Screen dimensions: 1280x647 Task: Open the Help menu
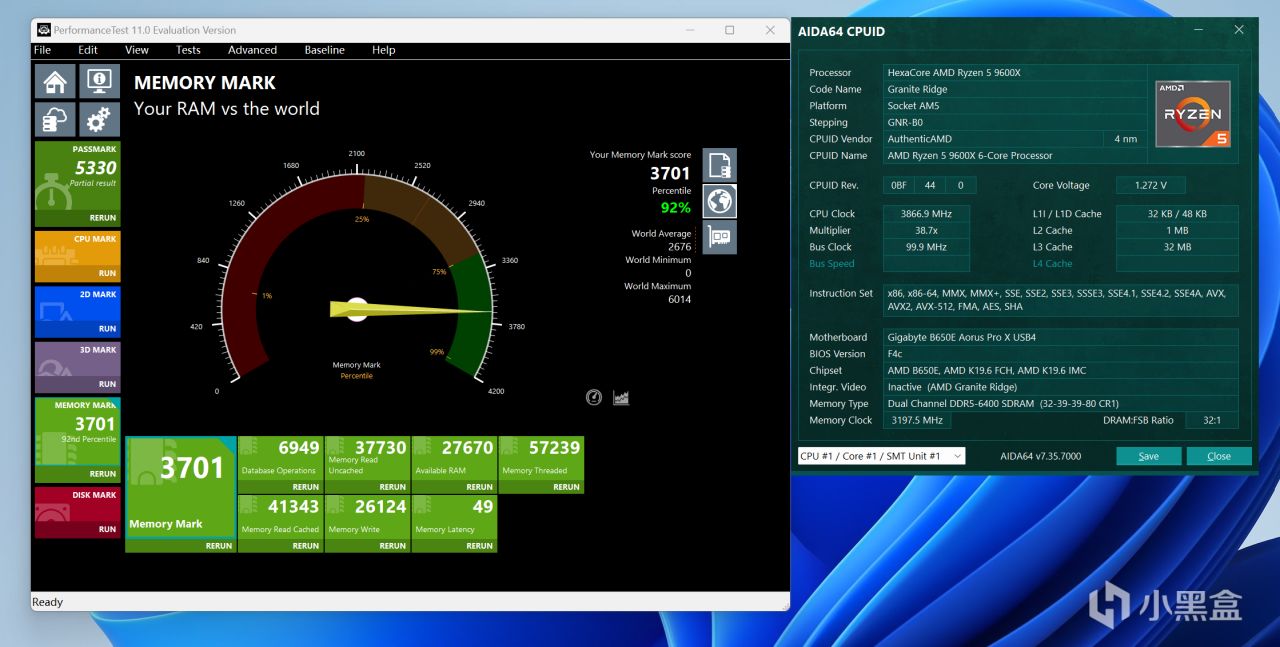(x=383, y=50)
